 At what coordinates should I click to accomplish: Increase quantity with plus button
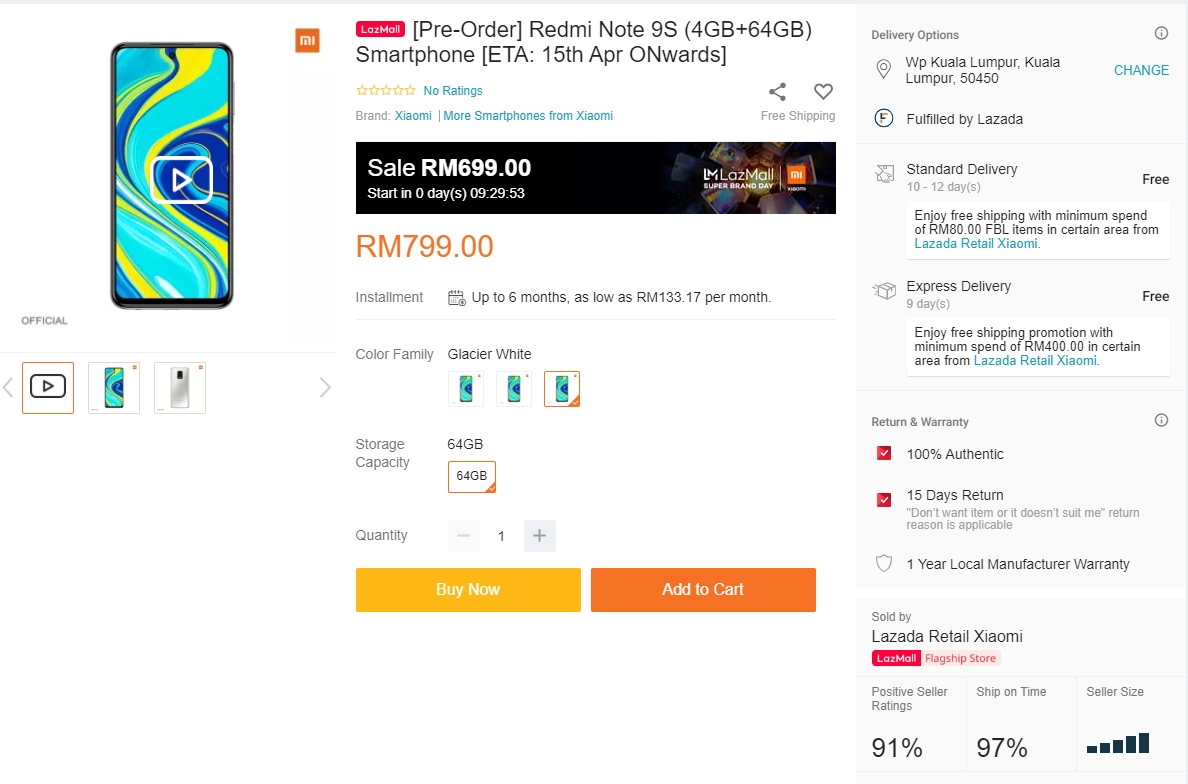tap(539, 536)
